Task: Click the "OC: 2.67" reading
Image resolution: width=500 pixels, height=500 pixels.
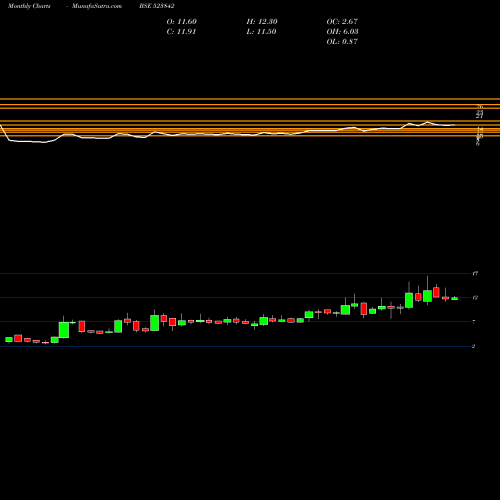Action: (x=342, y=22)
